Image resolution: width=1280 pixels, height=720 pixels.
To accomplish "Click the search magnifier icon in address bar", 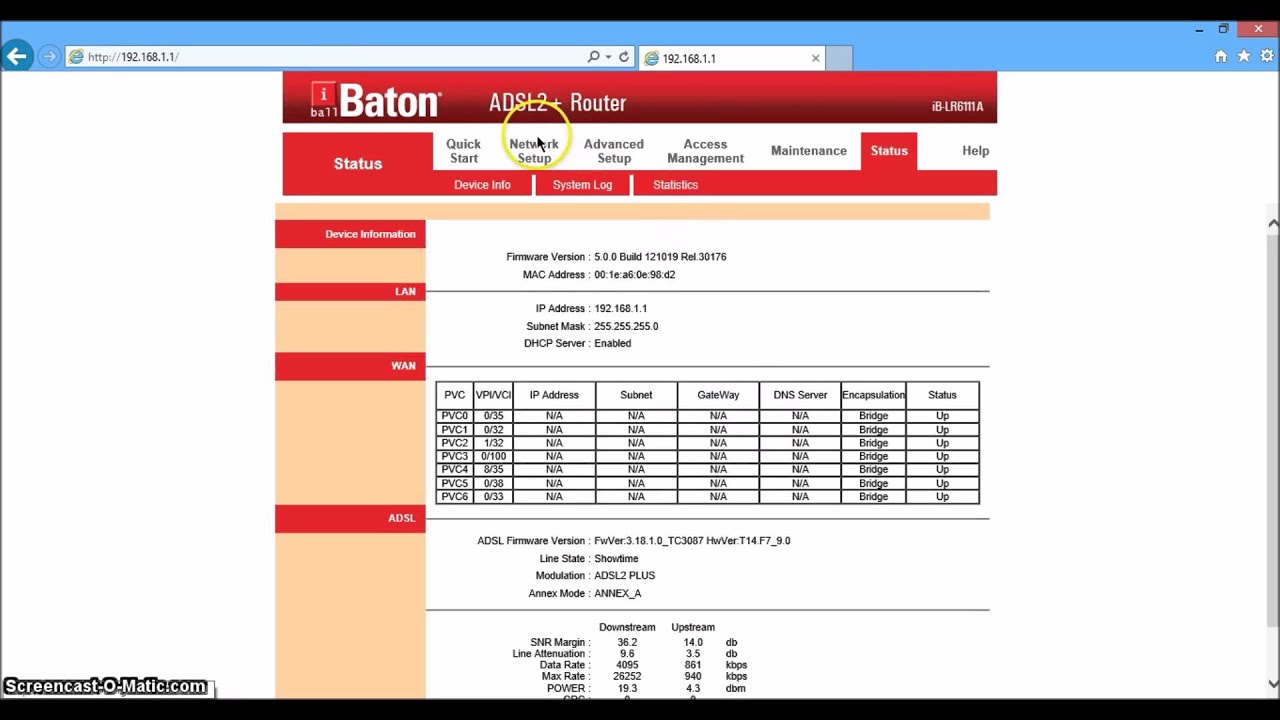I will point(593,57).
